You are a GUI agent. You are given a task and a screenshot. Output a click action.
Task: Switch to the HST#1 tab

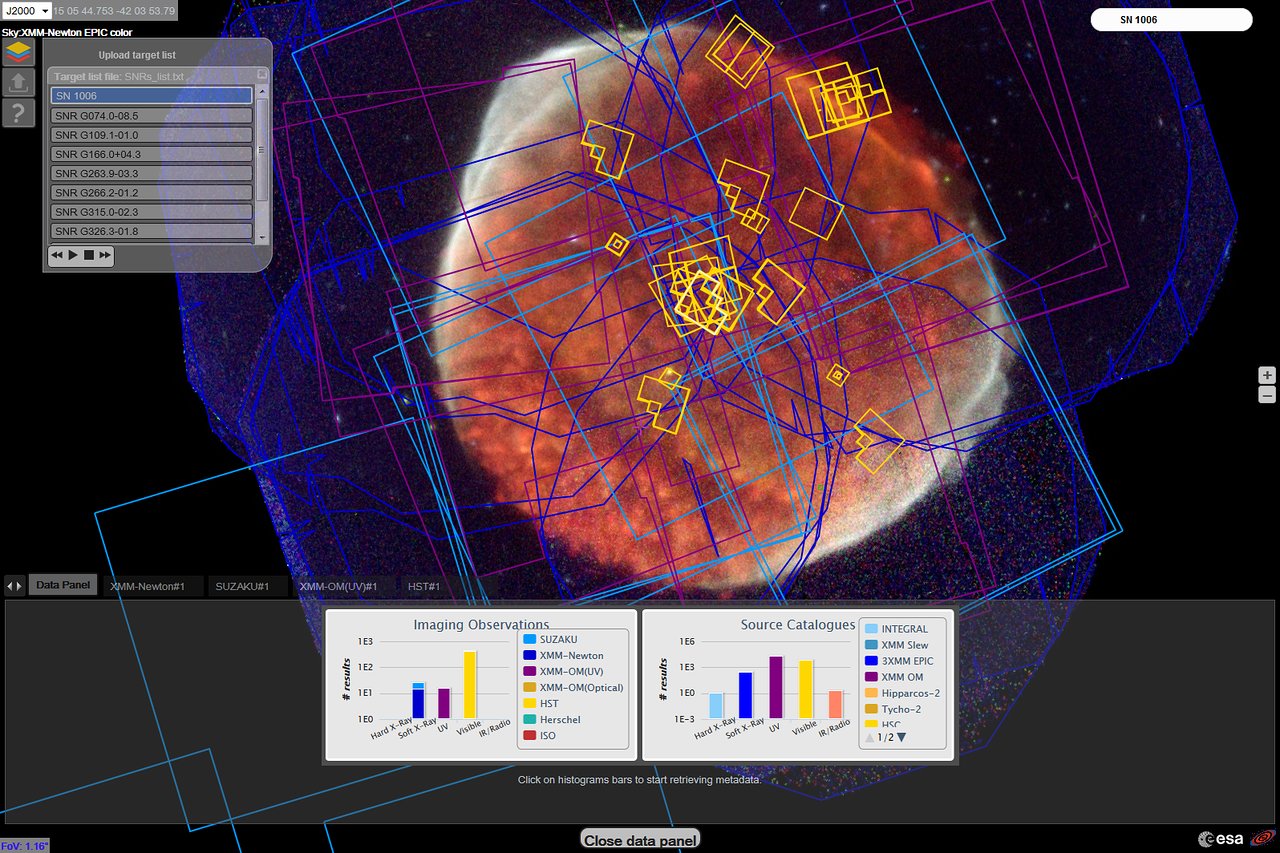click(423, 586)
